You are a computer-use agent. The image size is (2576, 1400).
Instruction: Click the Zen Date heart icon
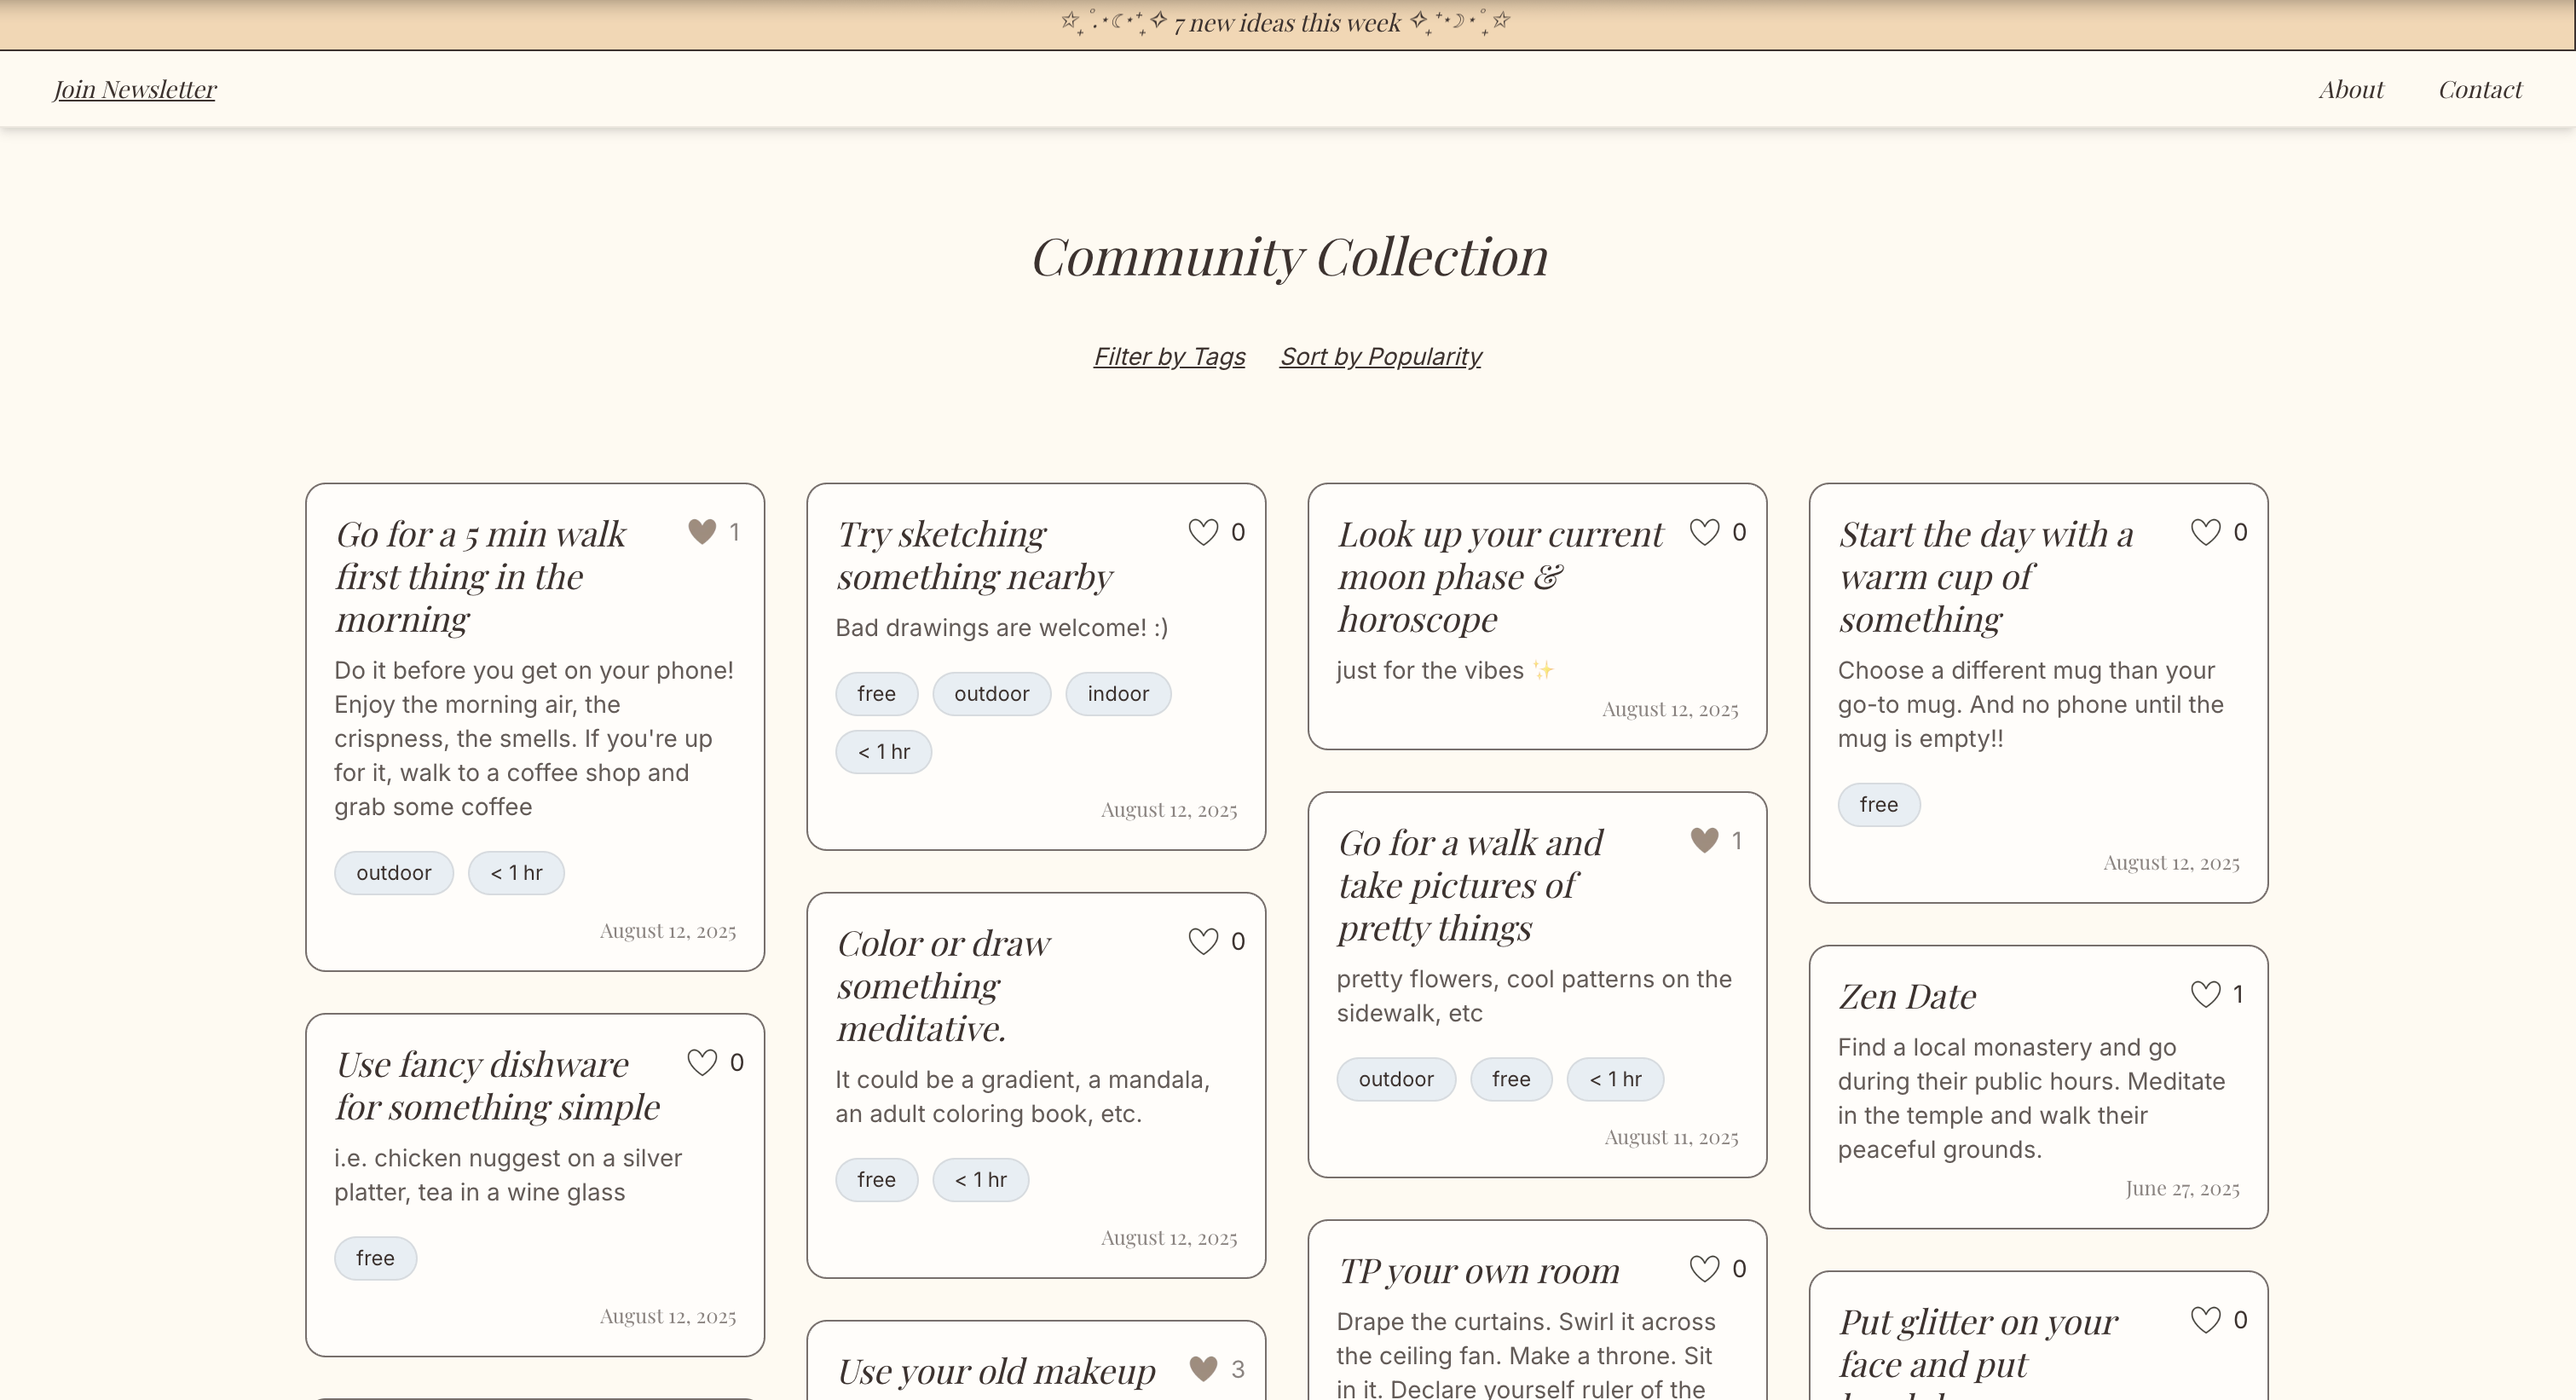pos(2205,994)
